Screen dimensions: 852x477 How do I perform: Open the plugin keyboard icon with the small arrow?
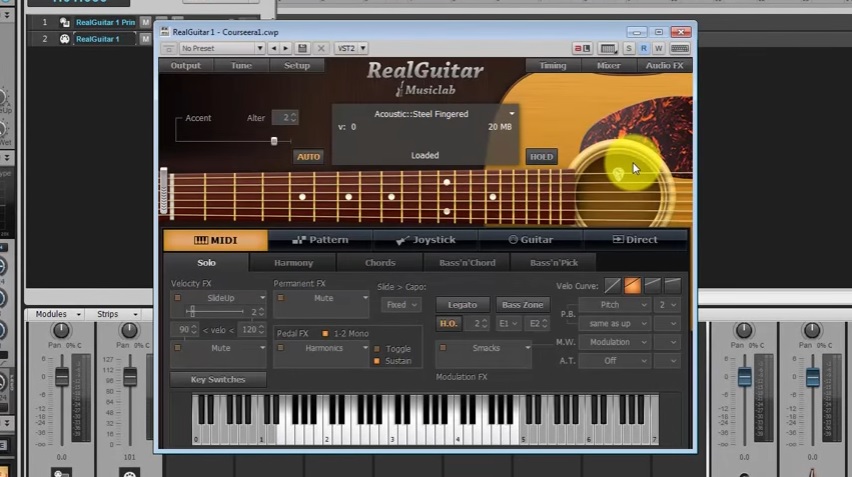click(608, 48)
